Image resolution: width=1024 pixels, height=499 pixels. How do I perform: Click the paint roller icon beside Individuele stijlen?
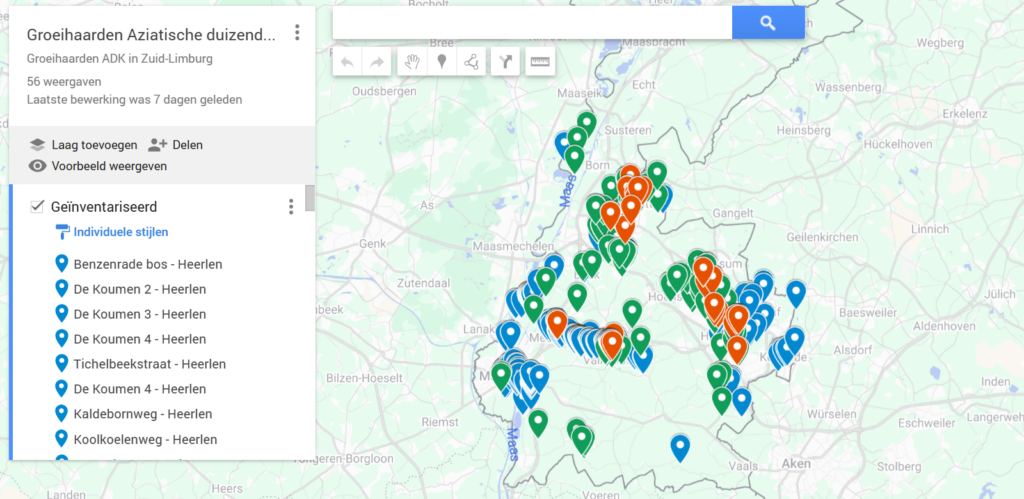coord(63,232)
